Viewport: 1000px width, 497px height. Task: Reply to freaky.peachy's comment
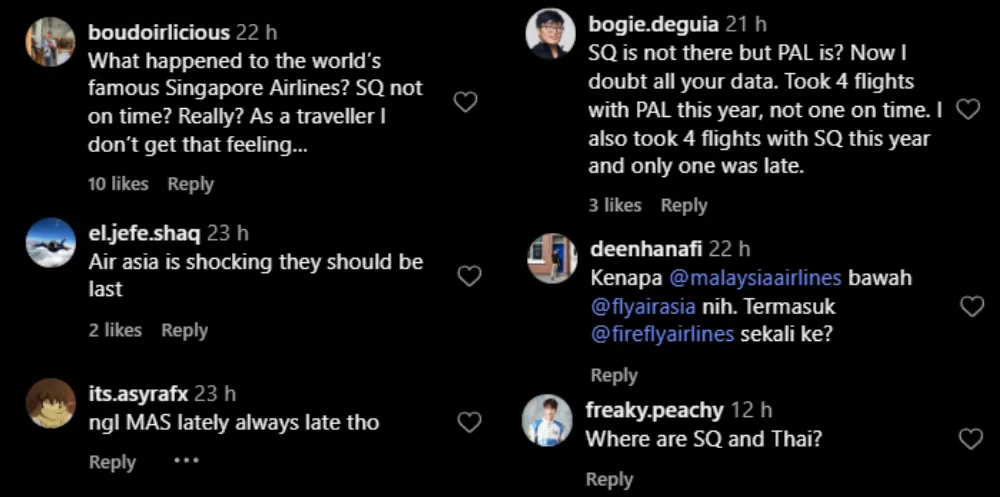point(609,479)
